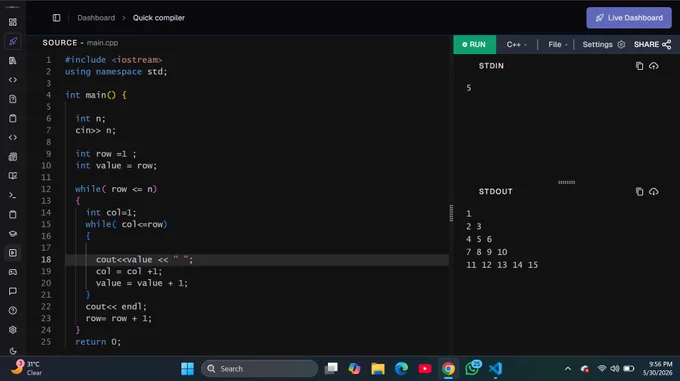Copy the STDIN contents

pyautogui.click(x=639, y=66)
